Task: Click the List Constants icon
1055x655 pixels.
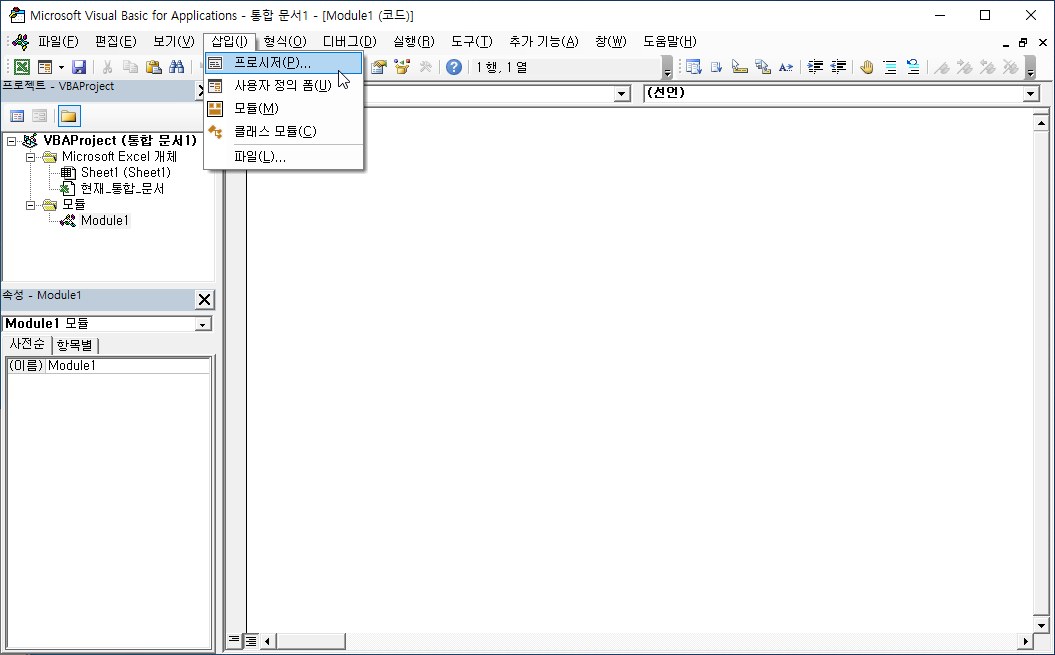Action: (x=717, y=67)
